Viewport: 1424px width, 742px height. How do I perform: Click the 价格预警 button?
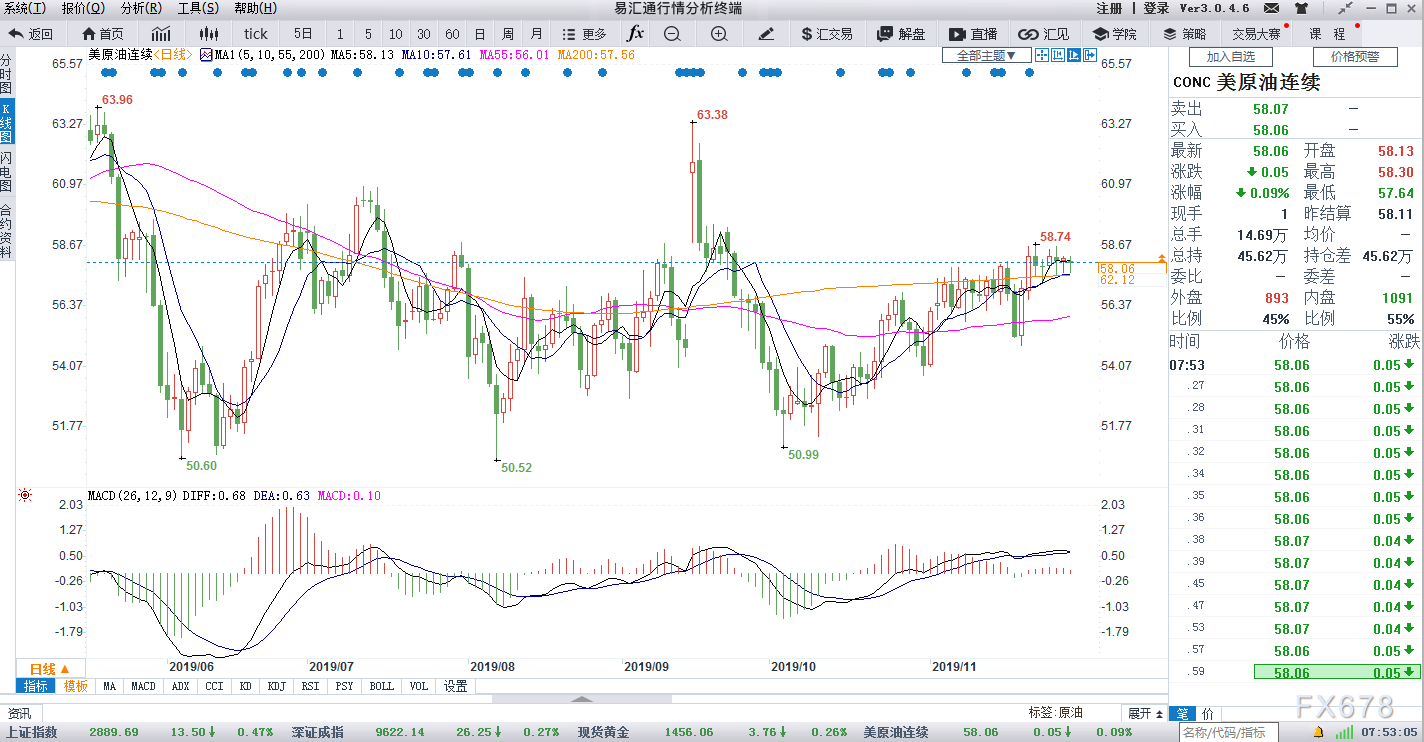point(1354,57)
